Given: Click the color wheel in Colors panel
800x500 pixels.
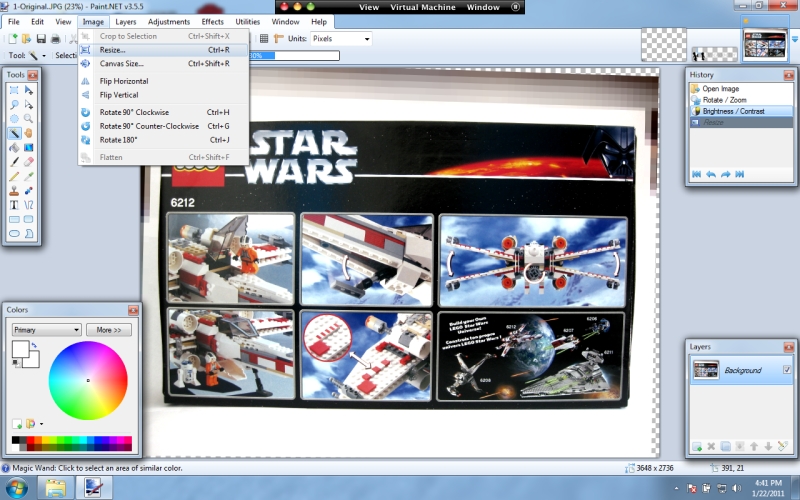Looking at the screenshot, I should point(88,380).
